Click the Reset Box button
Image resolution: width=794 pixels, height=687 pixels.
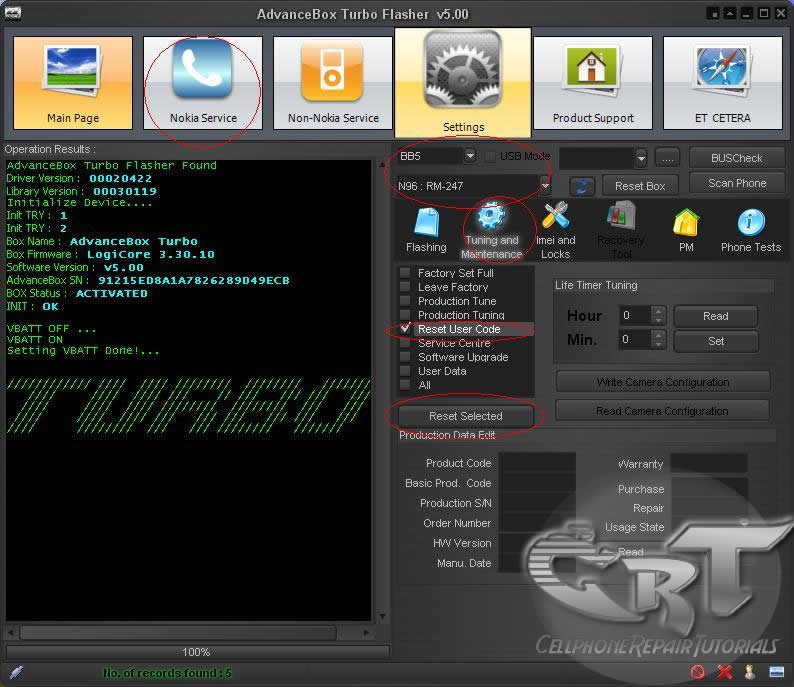coord(640,186)
